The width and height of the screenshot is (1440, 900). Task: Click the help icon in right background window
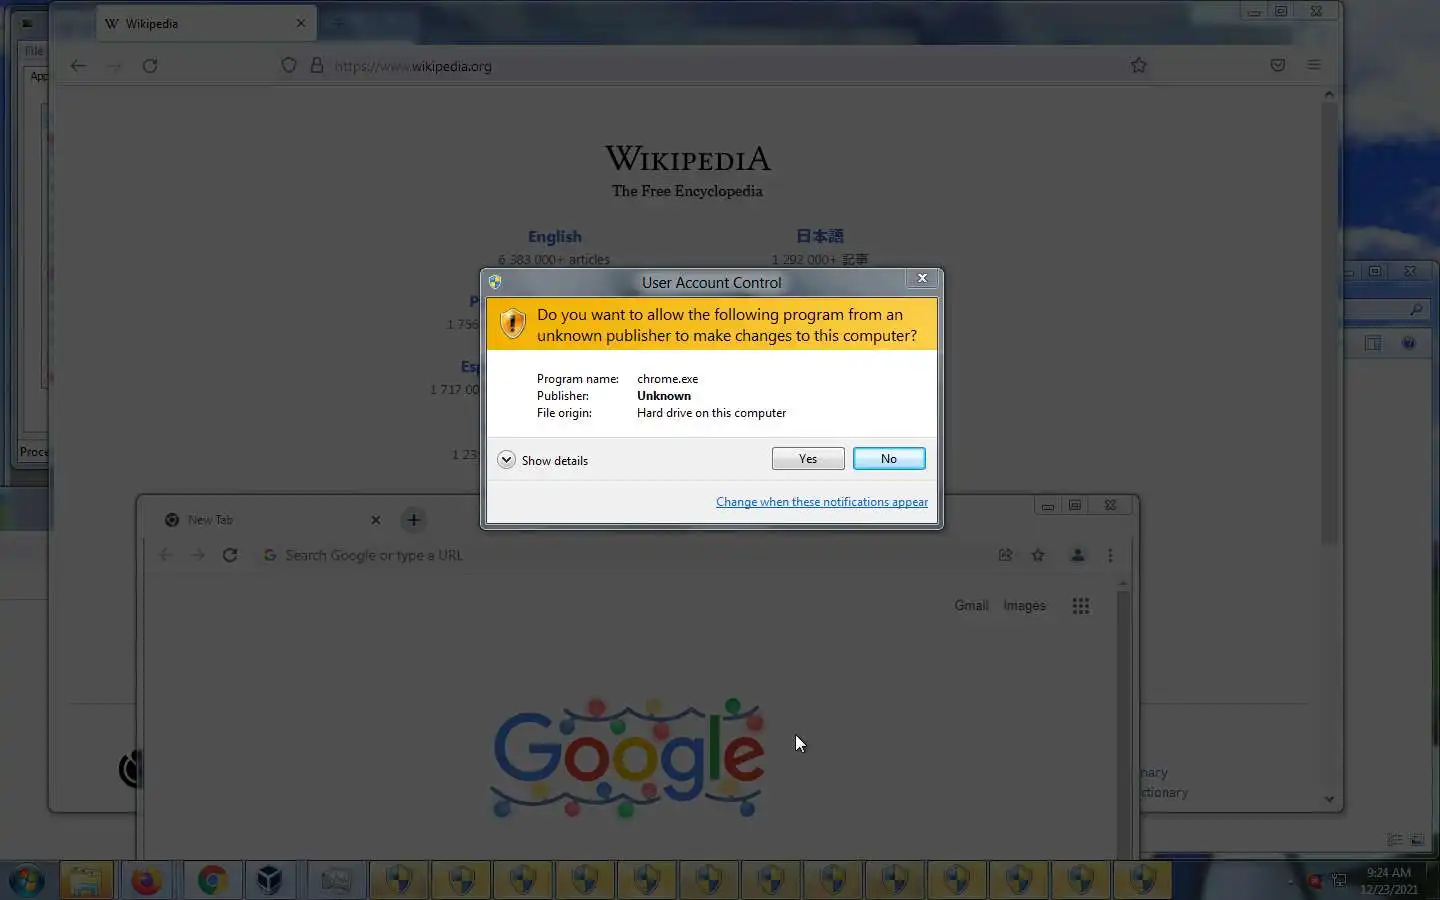[1409, 343]
